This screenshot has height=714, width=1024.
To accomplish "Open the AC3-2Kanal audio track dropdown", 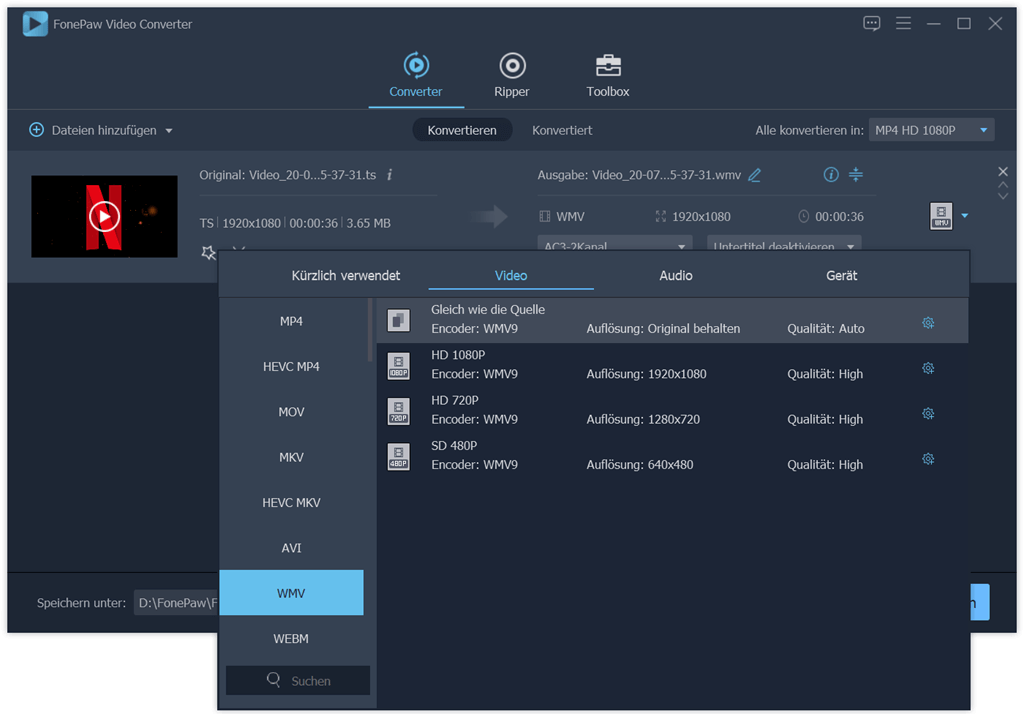I will coord(614,244).
